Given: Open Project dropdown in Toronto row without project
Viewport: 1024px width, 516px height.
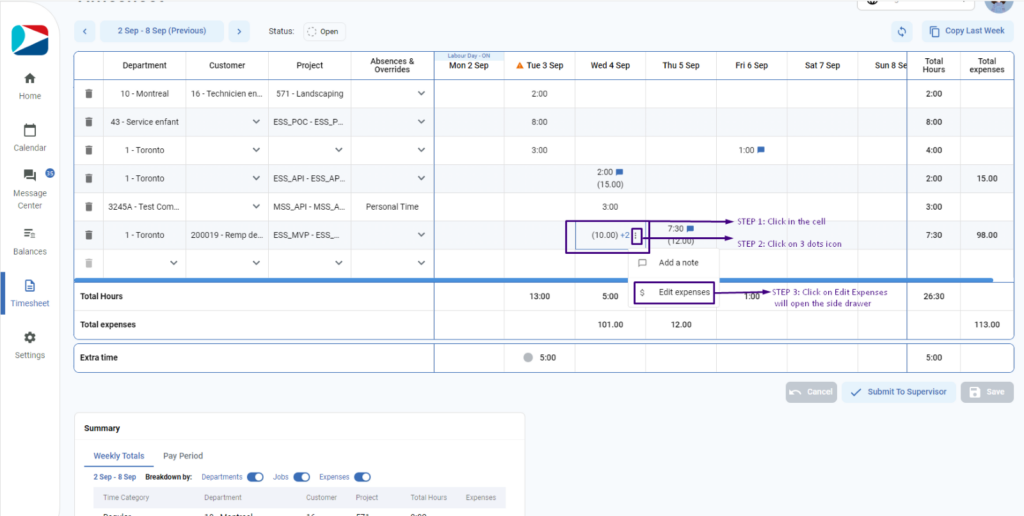Looking at the screenshot, I should (338, 150).
